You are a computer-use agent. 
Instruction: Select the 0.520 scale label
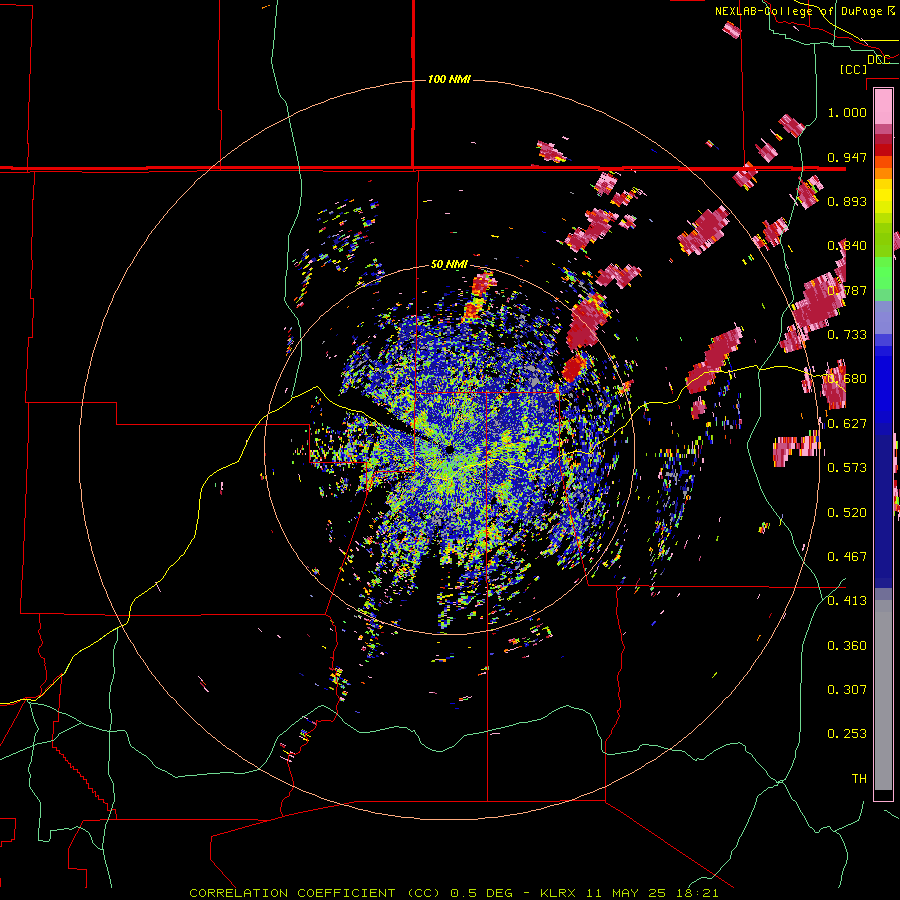pos(847,513)
